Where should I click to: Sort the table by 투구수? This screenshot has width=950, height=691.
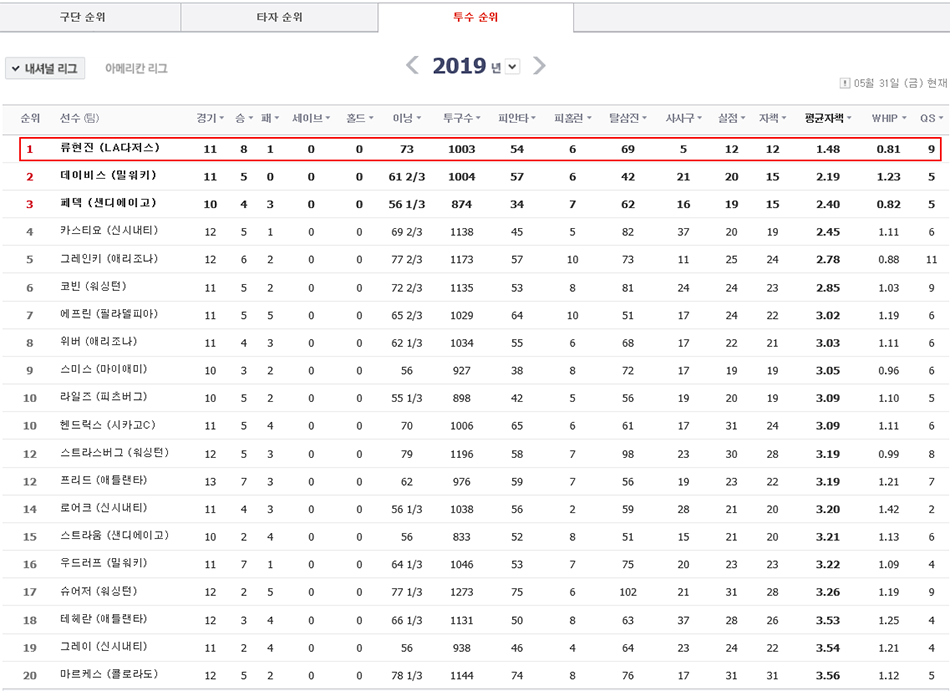point(463,118)
